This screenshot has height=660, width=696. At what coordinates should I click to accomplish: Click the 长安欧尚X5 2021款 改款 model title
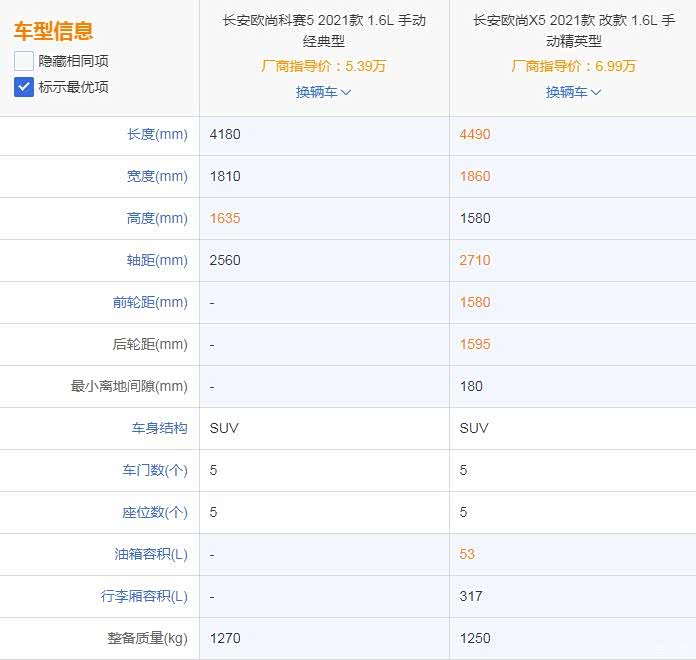click(573, 31)
